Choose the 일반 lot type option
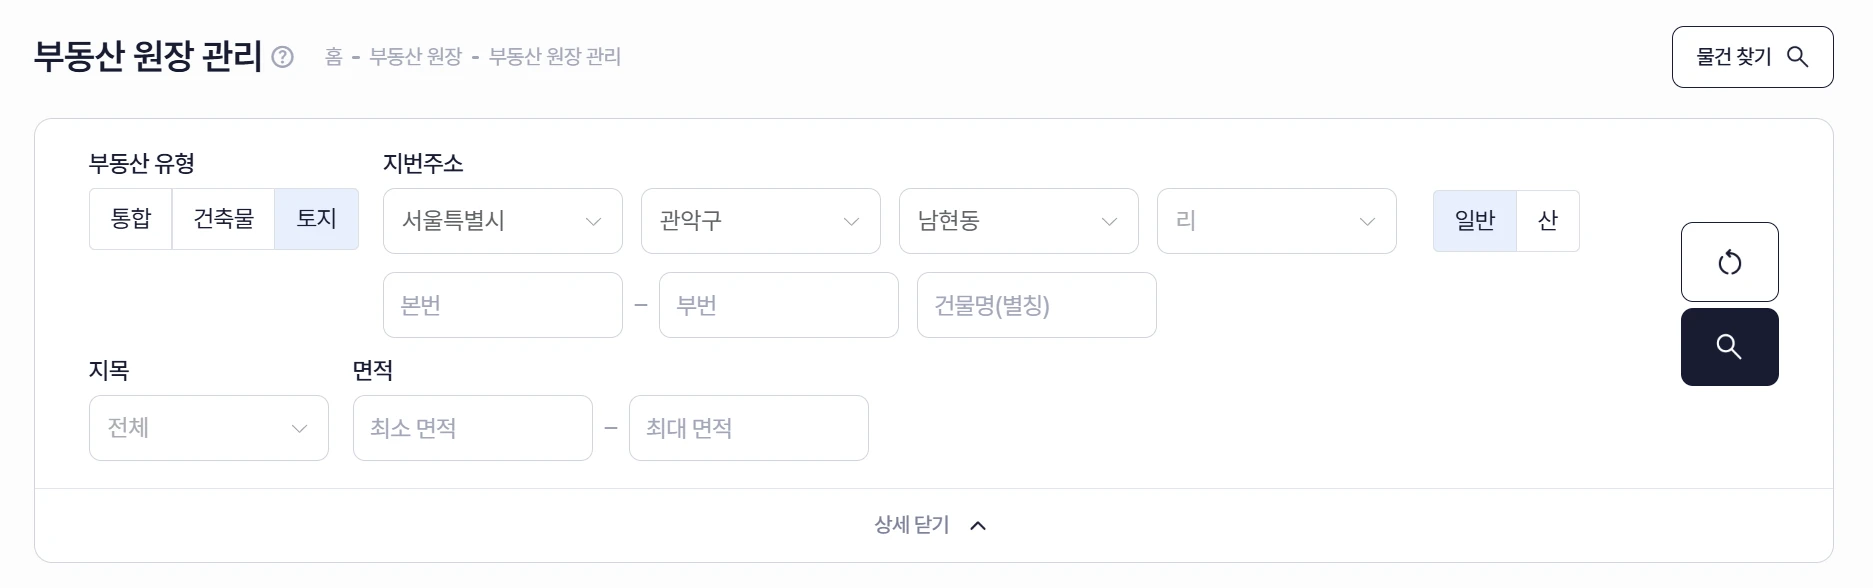The height and width of the screenshot is (588, 1873). (1475, 221)
